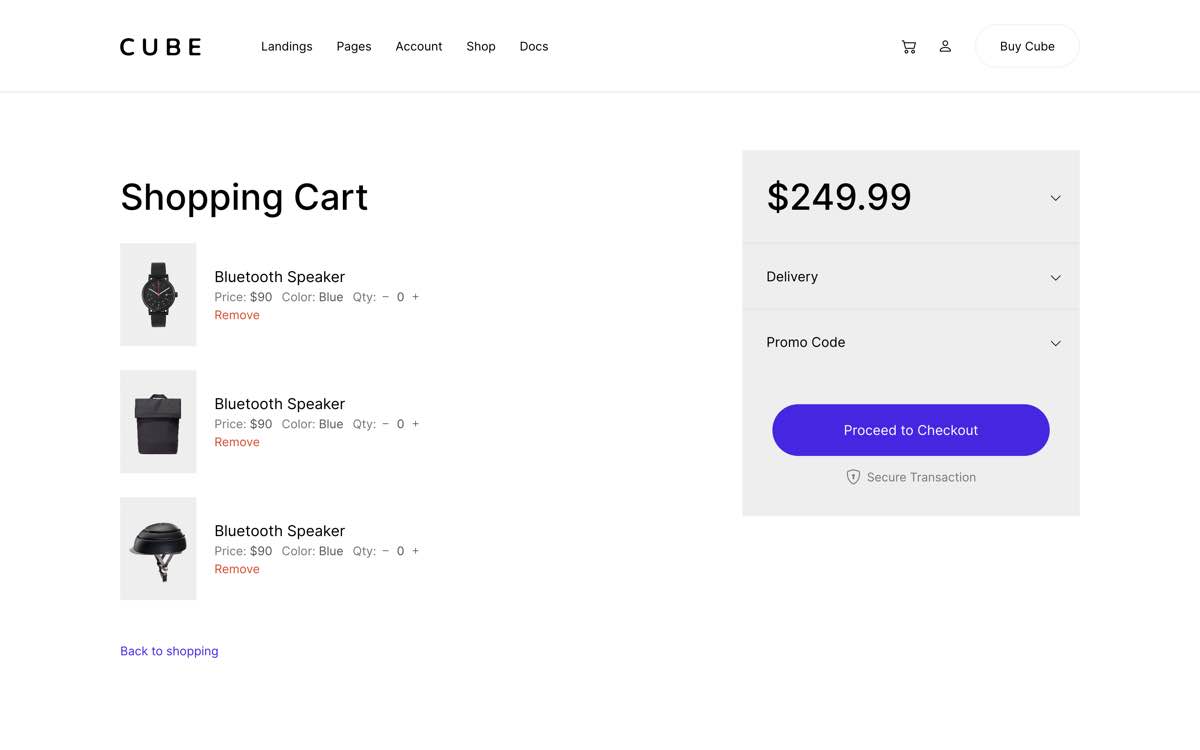Increase quantity of the third Bluetooth Speaker
Viewport: 1200px width, 750px height.
[415, 551]
